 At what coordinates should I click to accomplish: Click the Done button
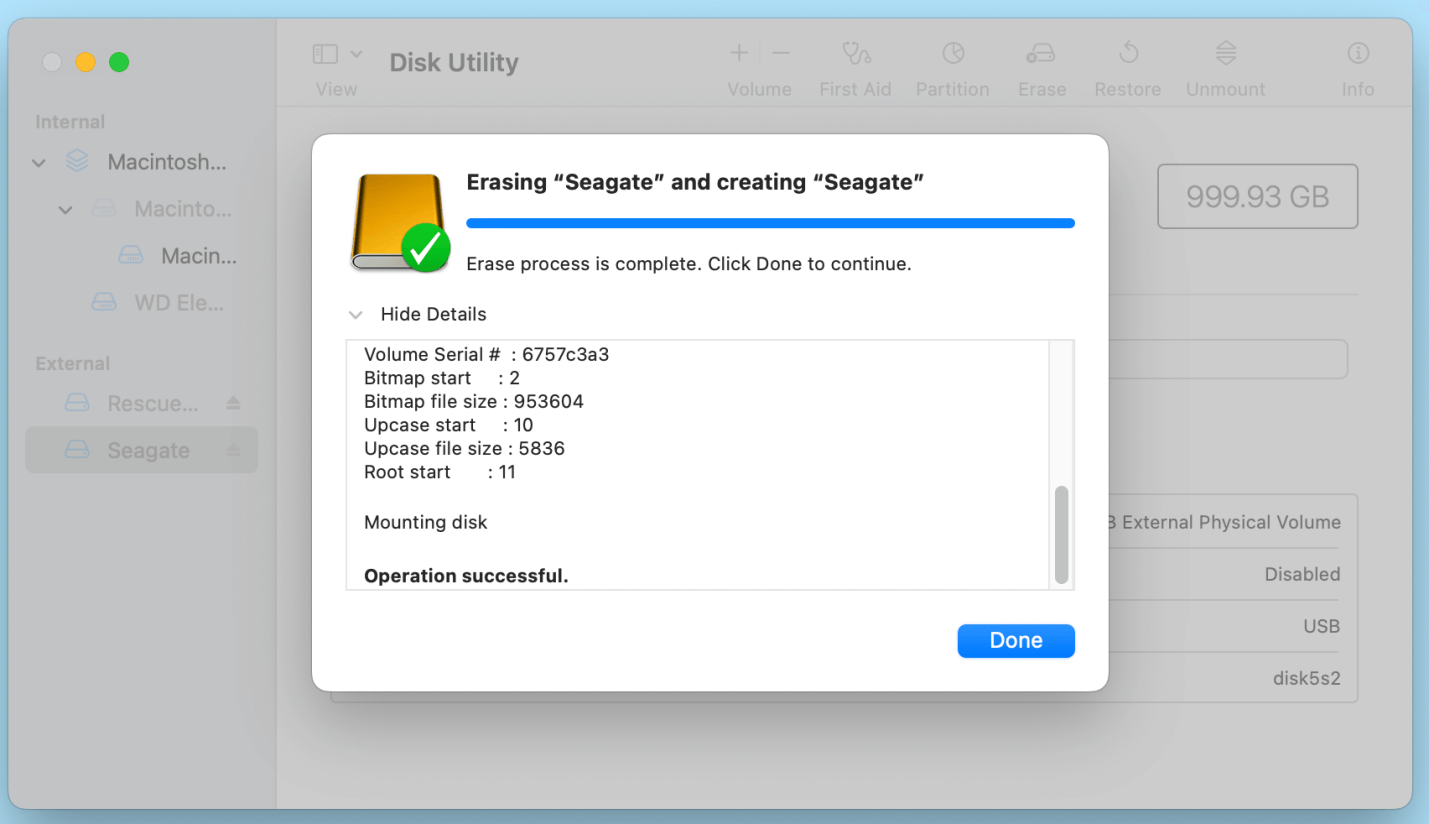point(1015,641)
